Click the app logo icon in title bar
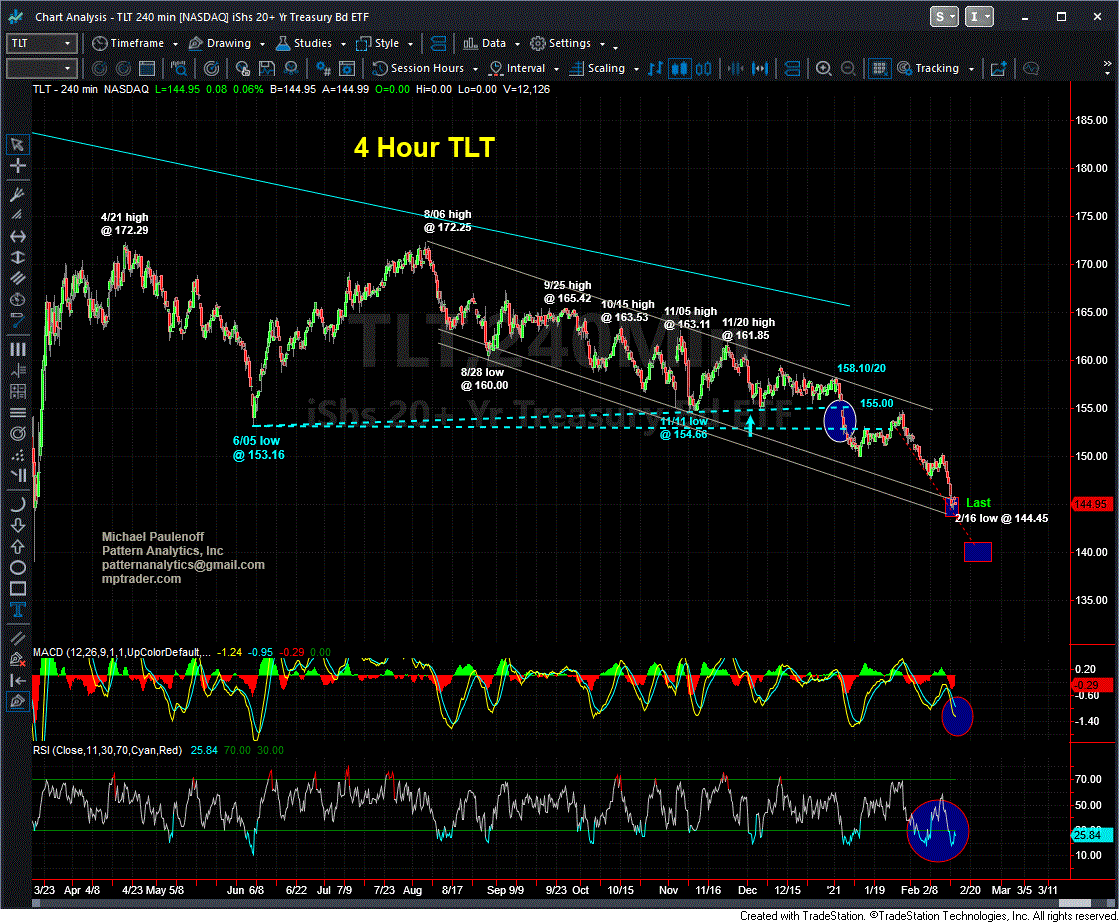1119x922 pixels. click(16, 16)
